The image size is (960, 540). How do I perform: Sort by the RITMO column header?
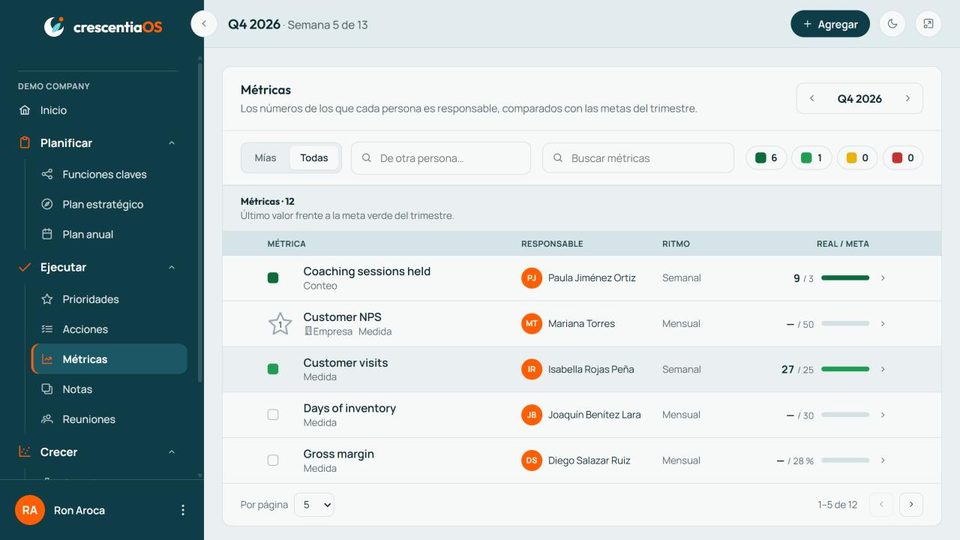tap(676, 244)
